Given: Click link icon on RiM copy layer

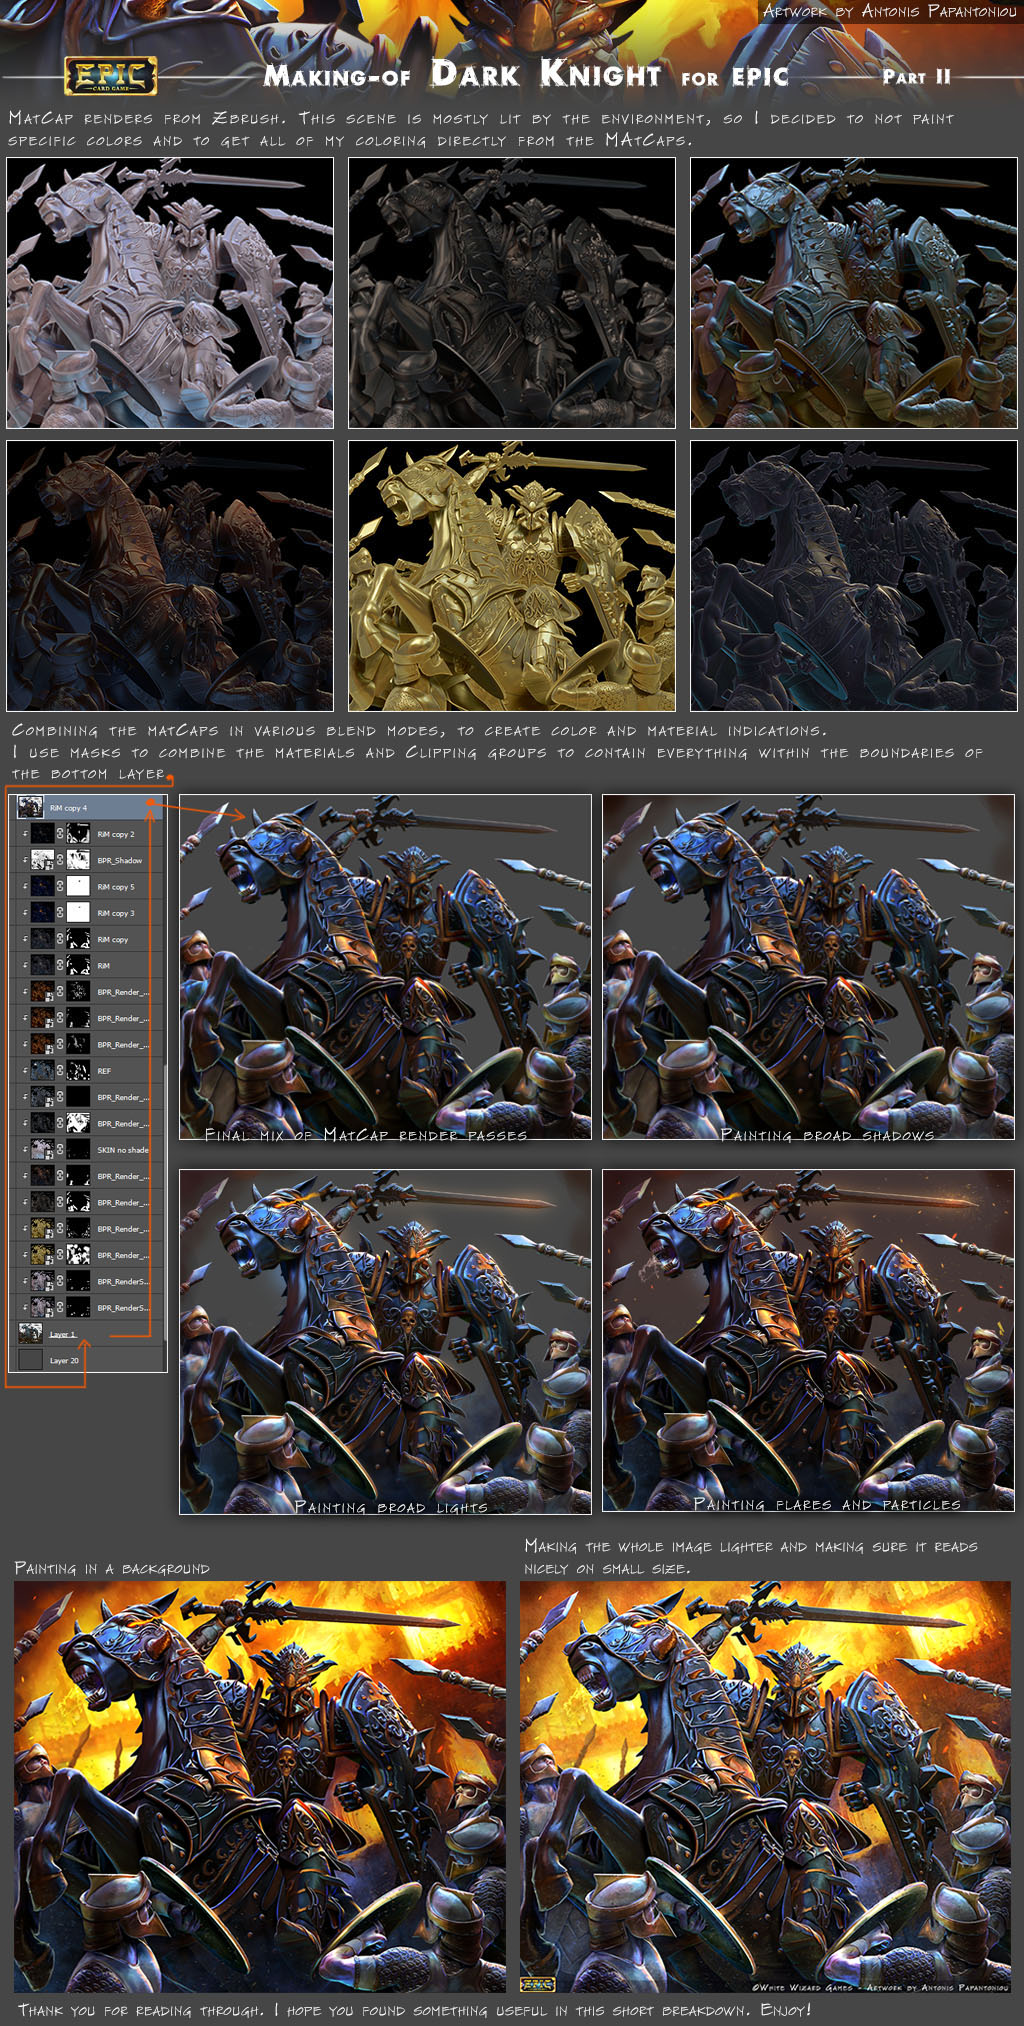Looking at the screenshot, I should 60,939.
